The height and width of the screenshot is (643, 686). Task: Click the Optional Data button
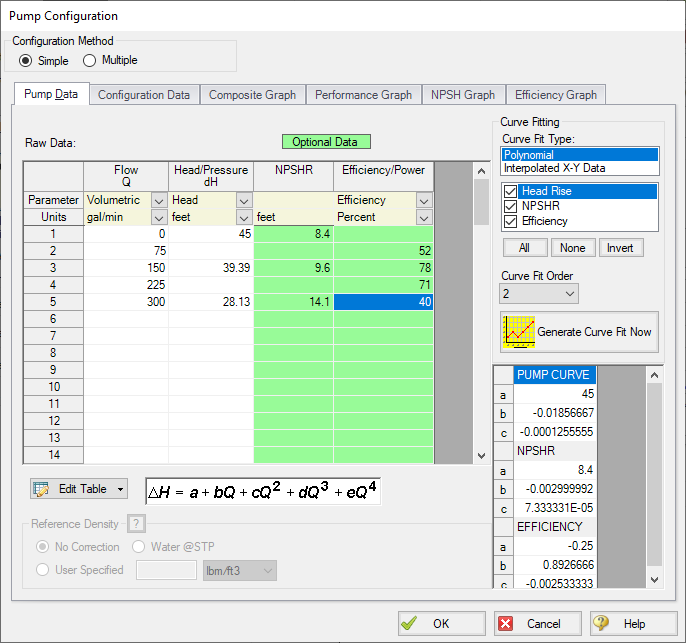click(x=326, y=142)
